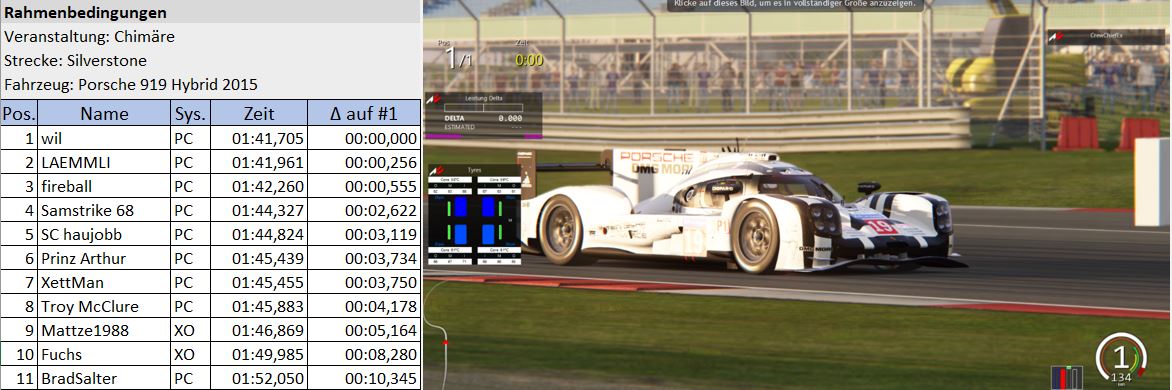Click the 'Name' column header
Screen dimensions: 1172x390
click(x=105, y=114)
